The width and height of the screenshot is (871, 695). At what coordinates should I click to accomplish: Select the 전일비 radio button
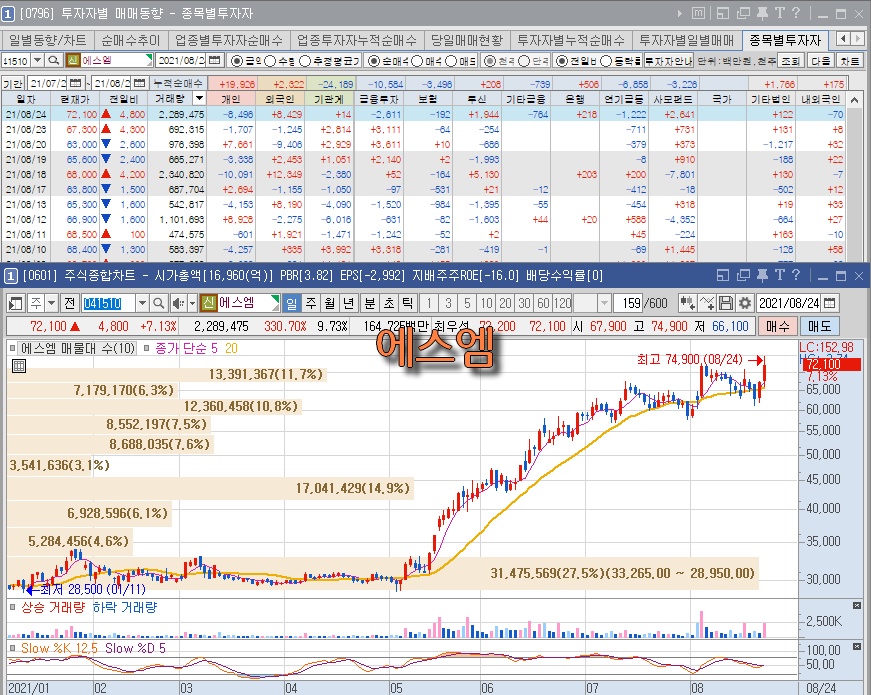[562, 61]
